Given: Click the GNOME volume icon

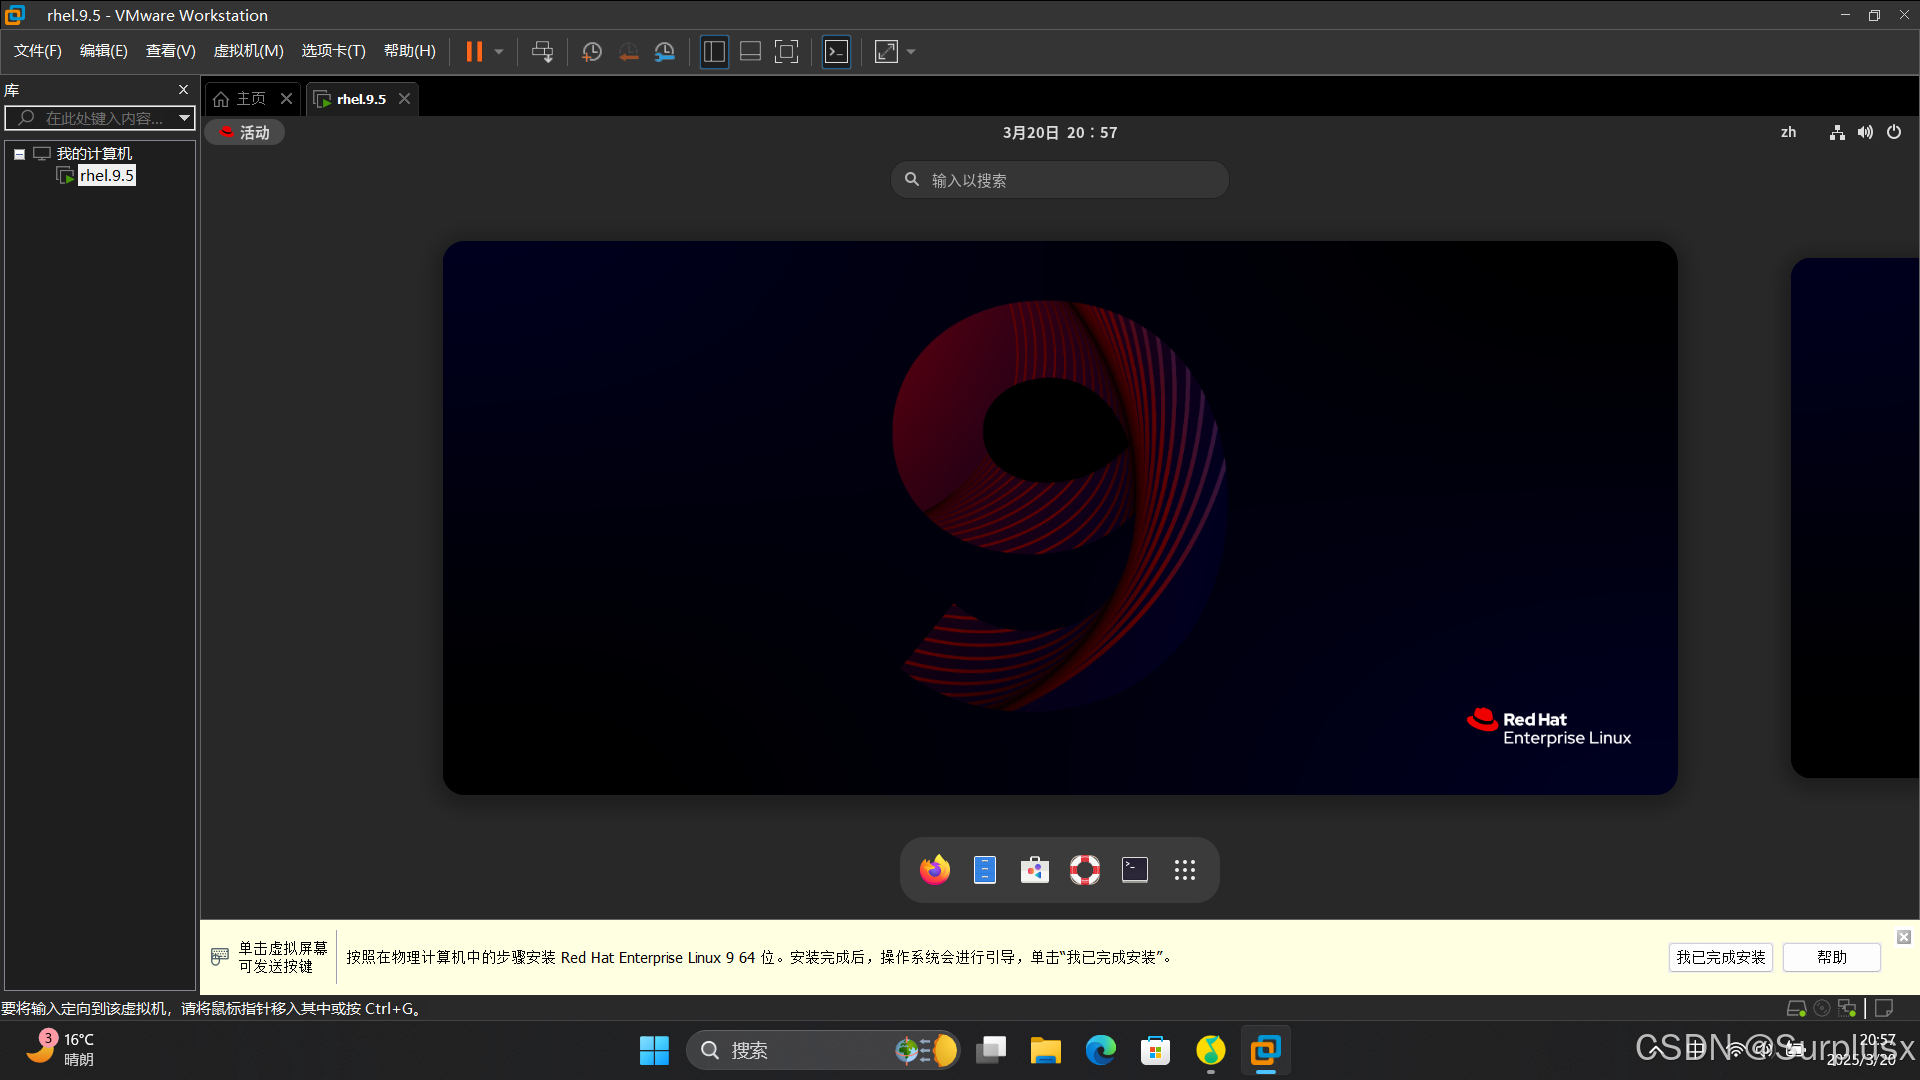Looking at the screenshot, I should pyautogui.click(x=1865, y=132).
